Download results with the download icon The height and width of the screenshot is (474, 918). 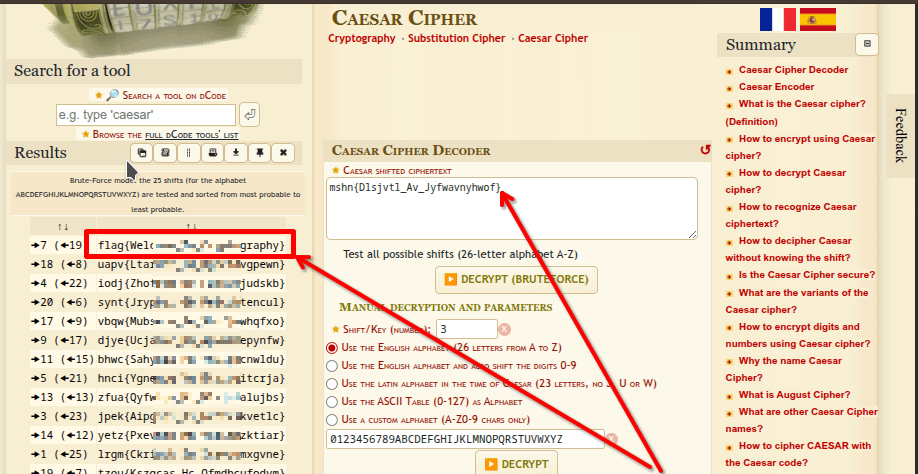236,153
